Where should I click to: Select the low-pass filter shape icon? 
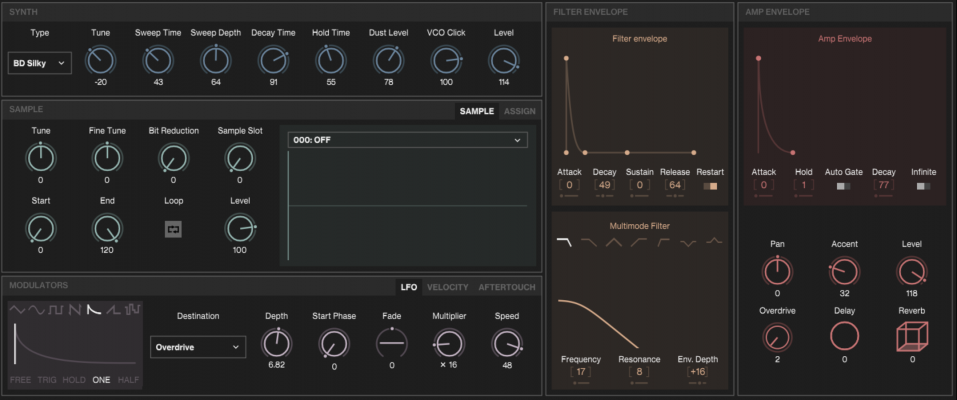pos(565,242)
